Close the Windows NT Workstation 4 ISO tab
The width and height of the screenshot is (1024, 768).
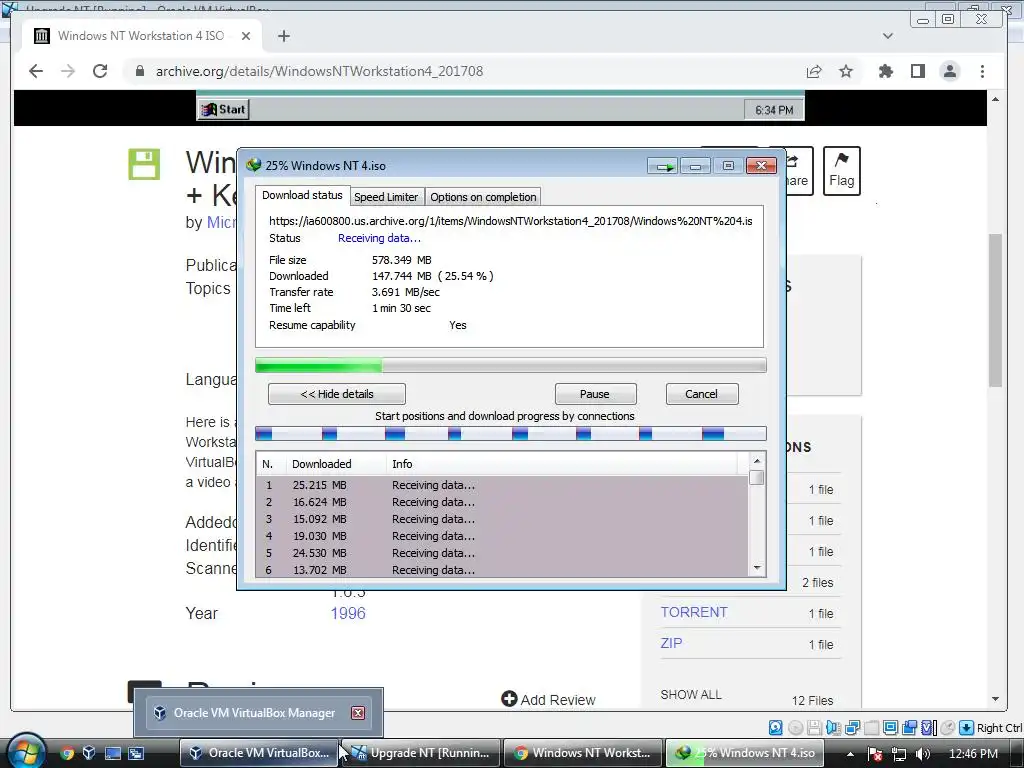[246, 36]
